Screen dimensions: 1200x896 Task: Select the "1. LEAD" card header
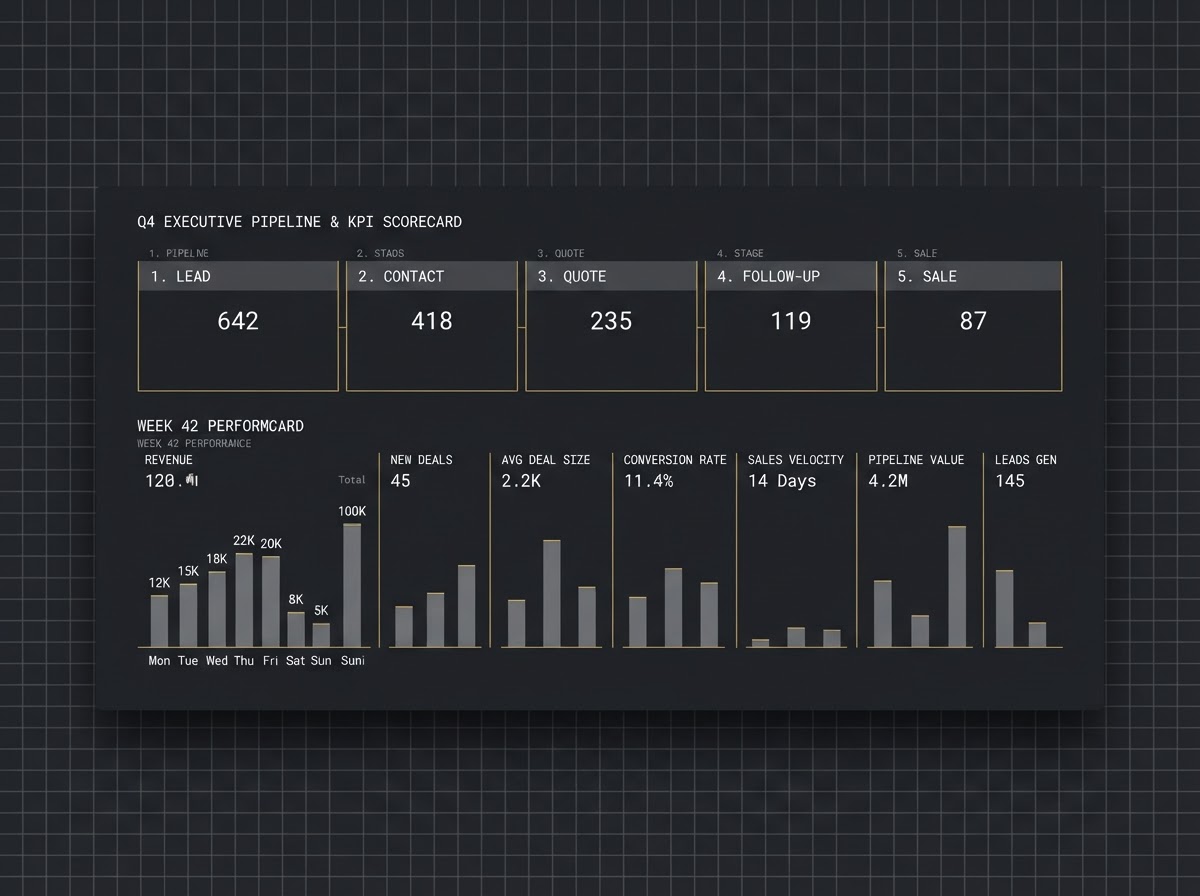click(238, 276)
